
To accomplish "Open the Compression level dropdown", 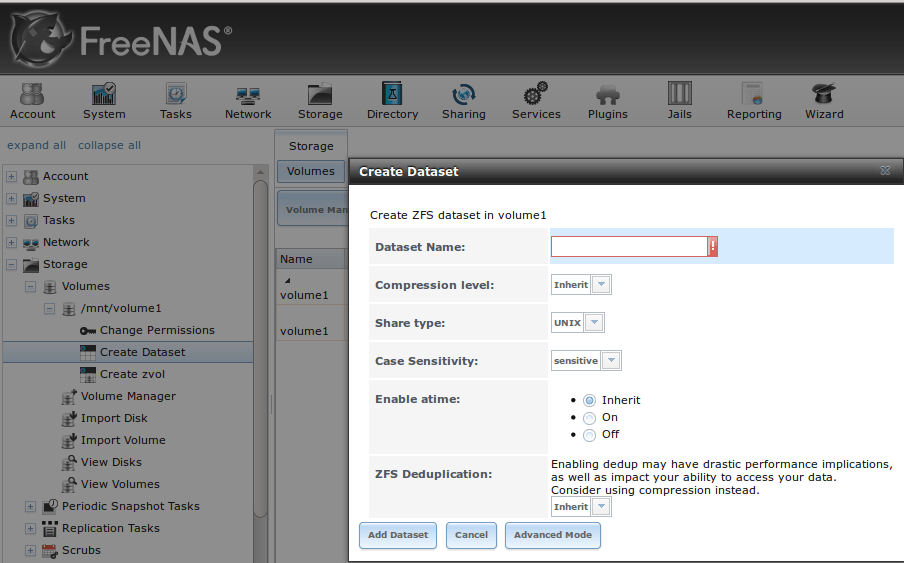I will (601, 285).
